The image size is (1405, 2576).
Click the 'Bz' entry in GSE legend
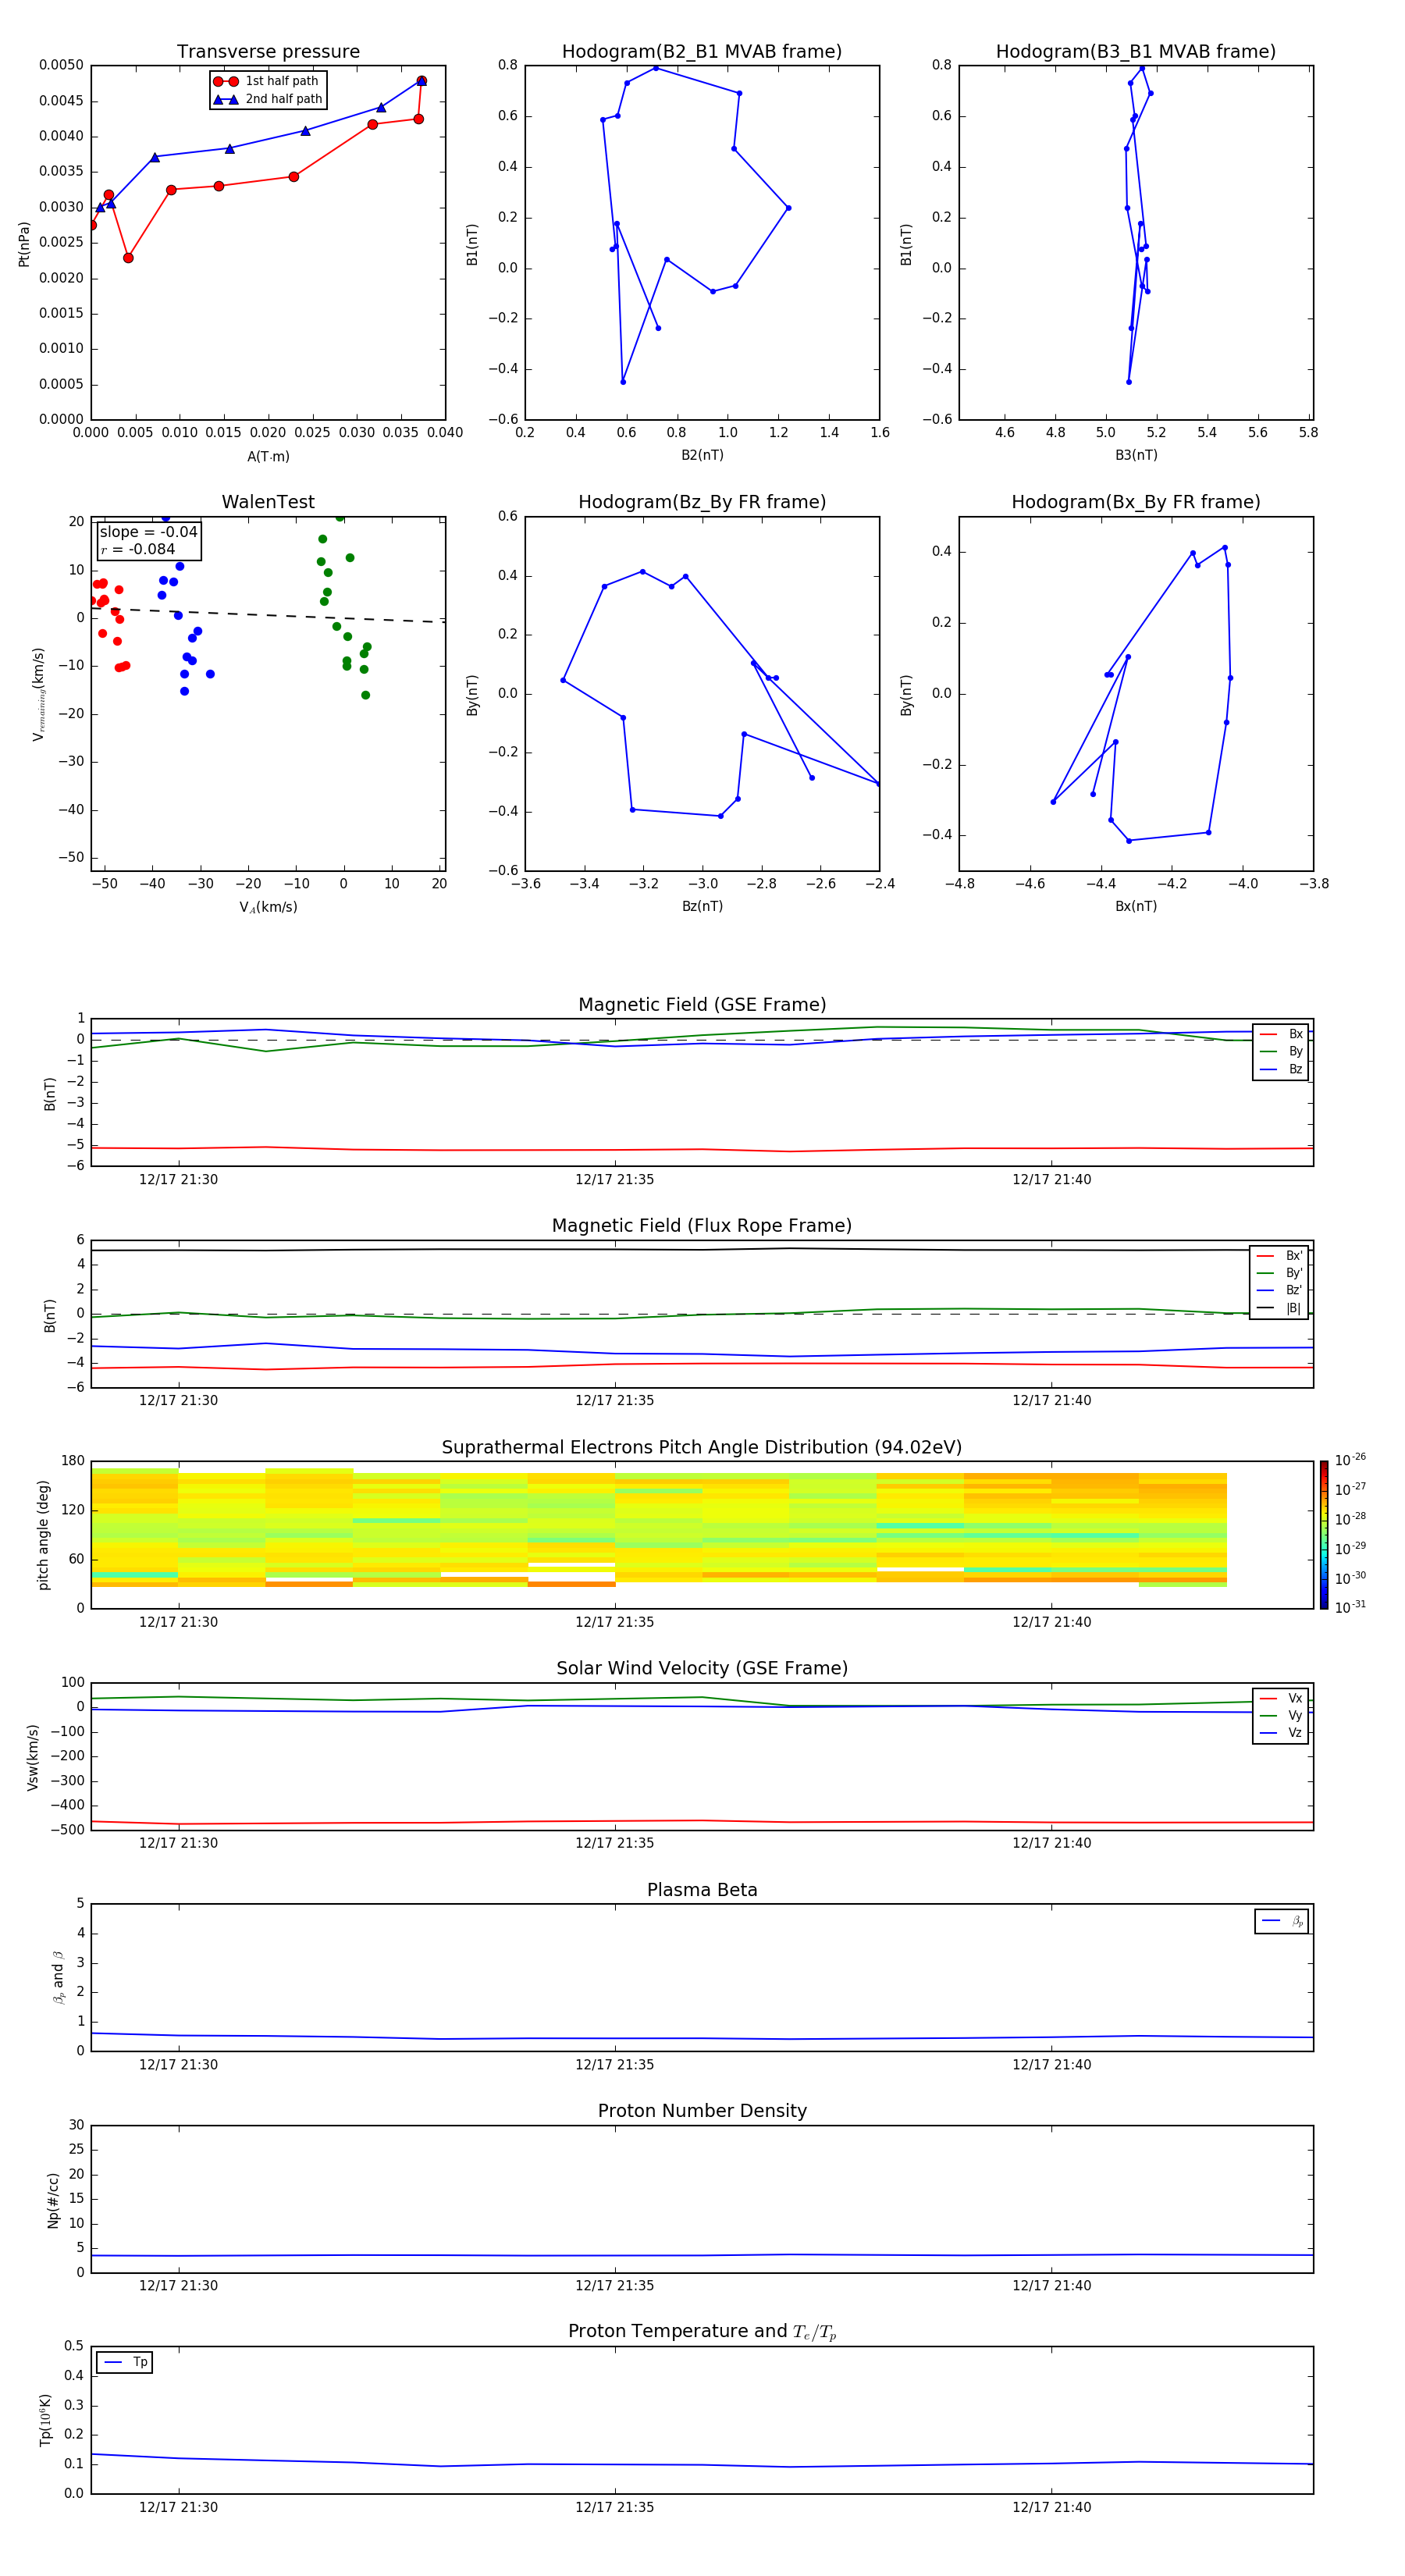1282,1069
